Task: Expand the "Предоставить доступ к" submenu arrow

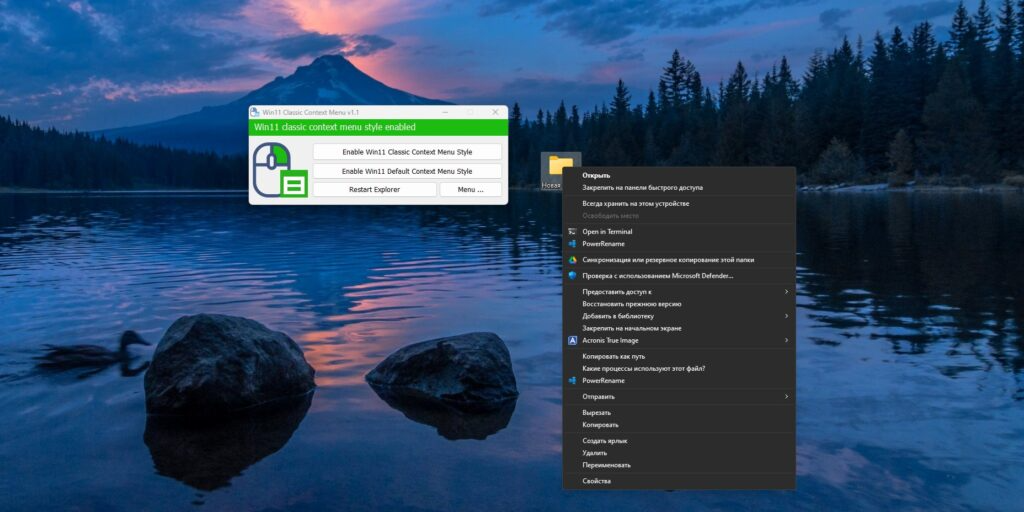Action: (x=786, y=292)
